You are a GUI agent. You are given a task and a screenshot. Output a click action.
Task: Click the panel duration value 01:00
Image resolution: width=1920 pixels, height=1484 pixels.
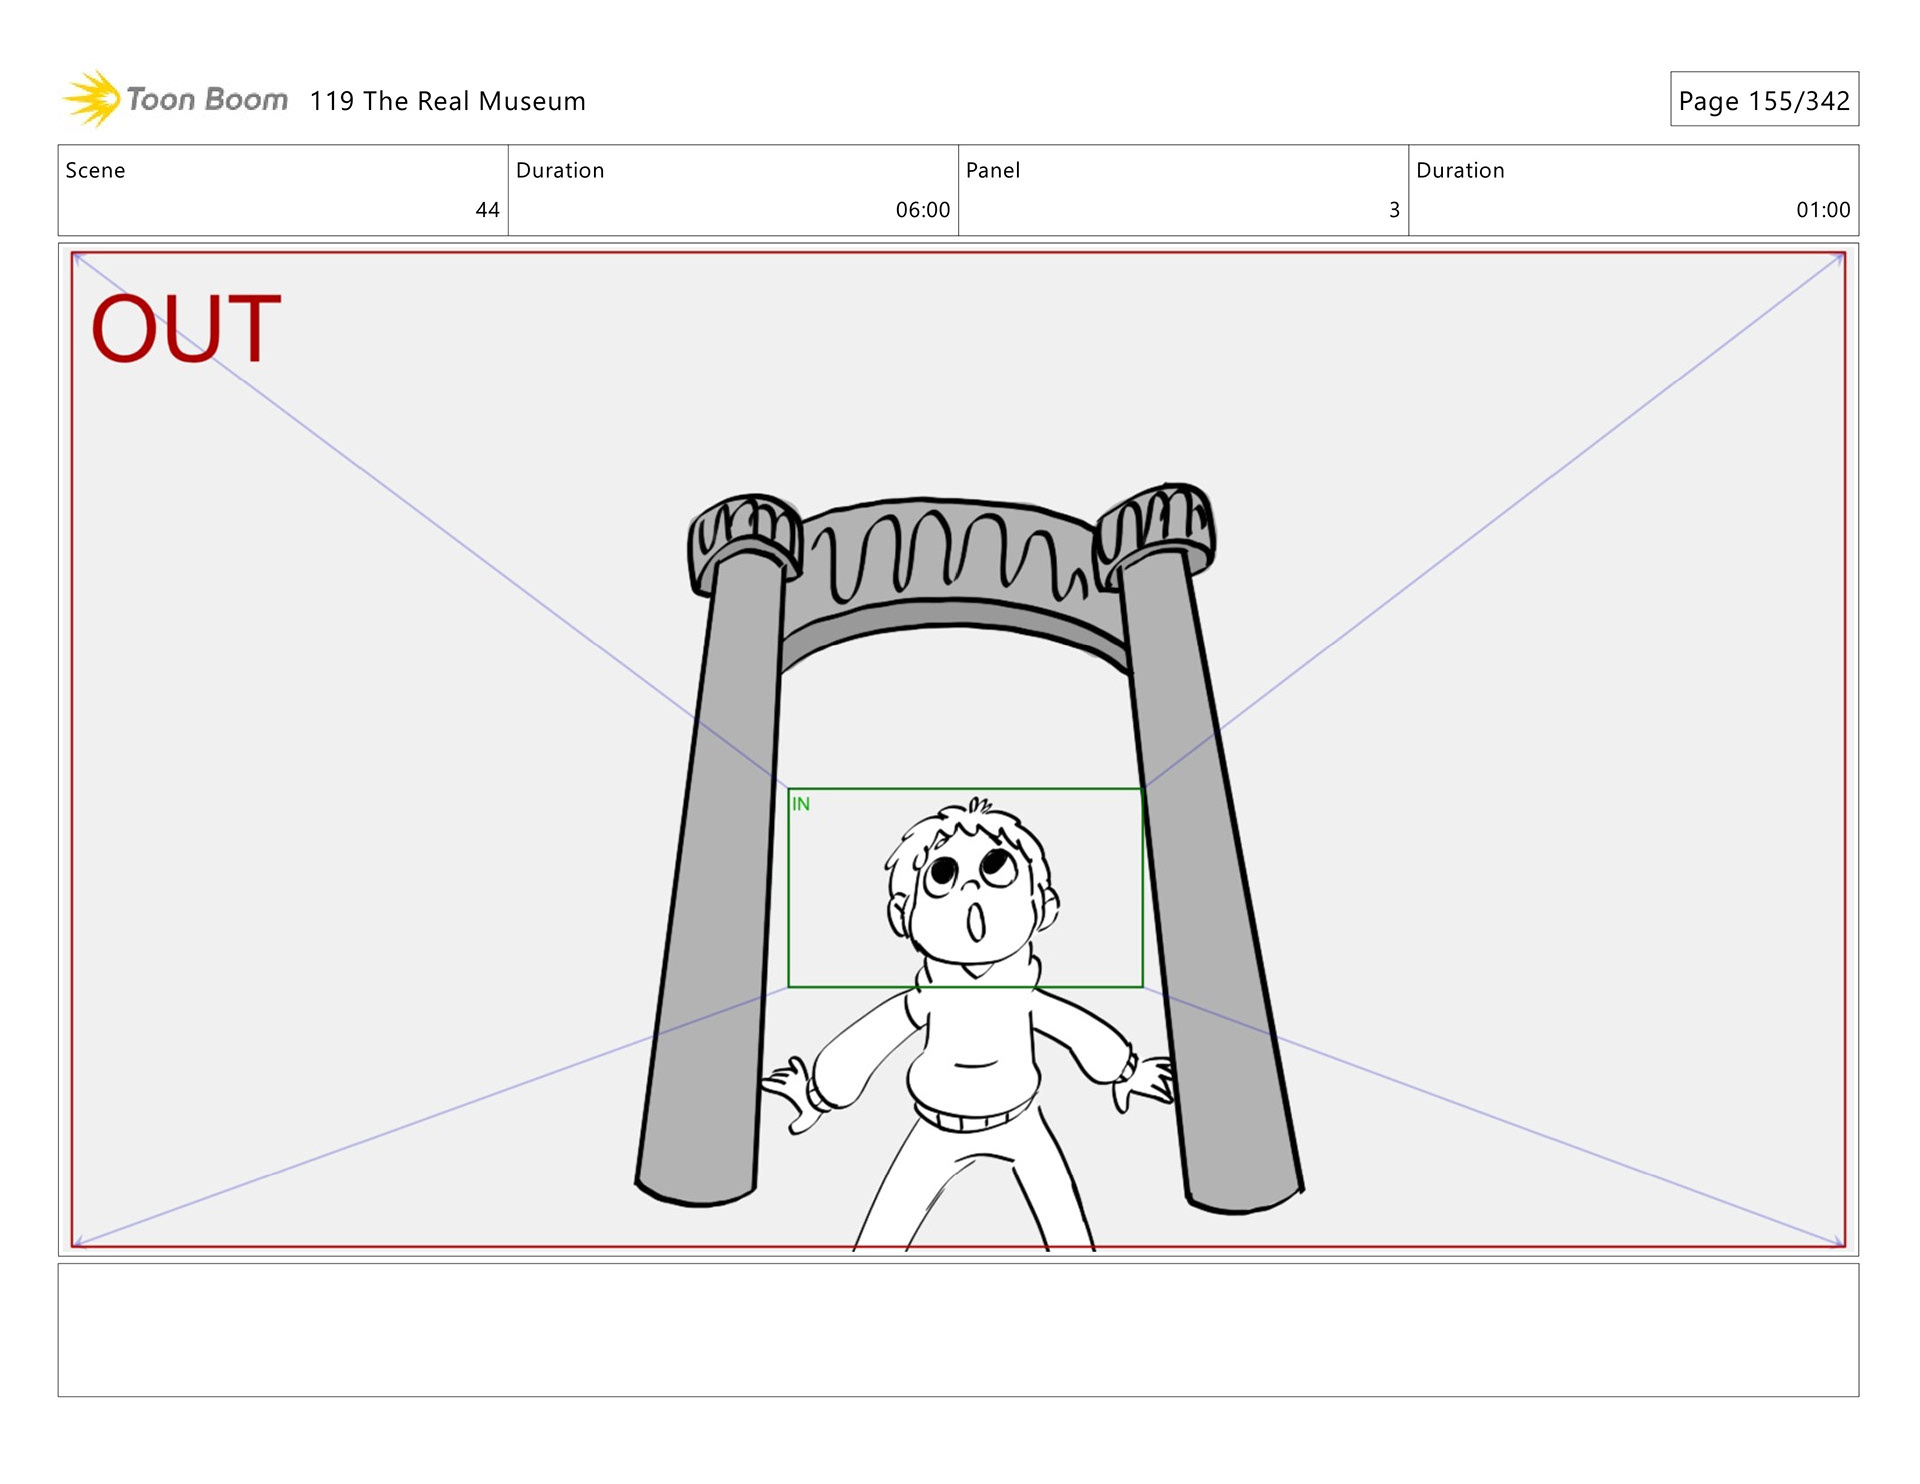point(1822,210)
